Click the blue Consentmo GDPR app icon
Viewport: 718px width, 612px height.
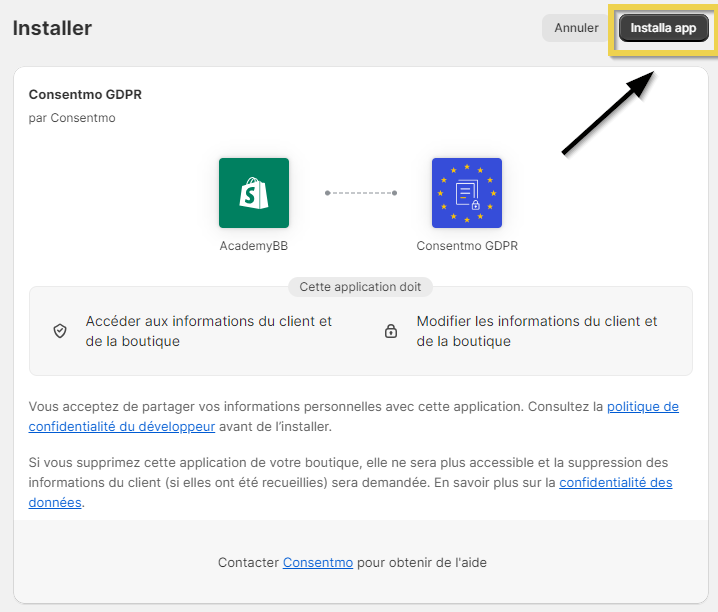pyautogui.click(x=467, y=193)
